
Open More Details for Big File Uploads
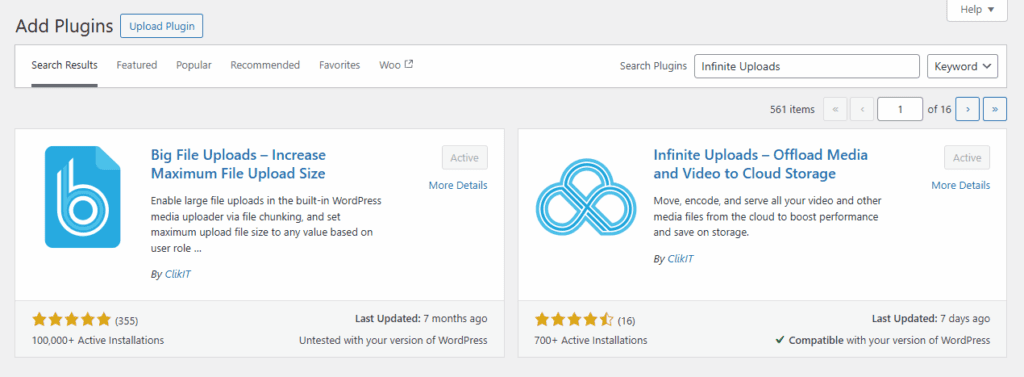pos(458,186)
